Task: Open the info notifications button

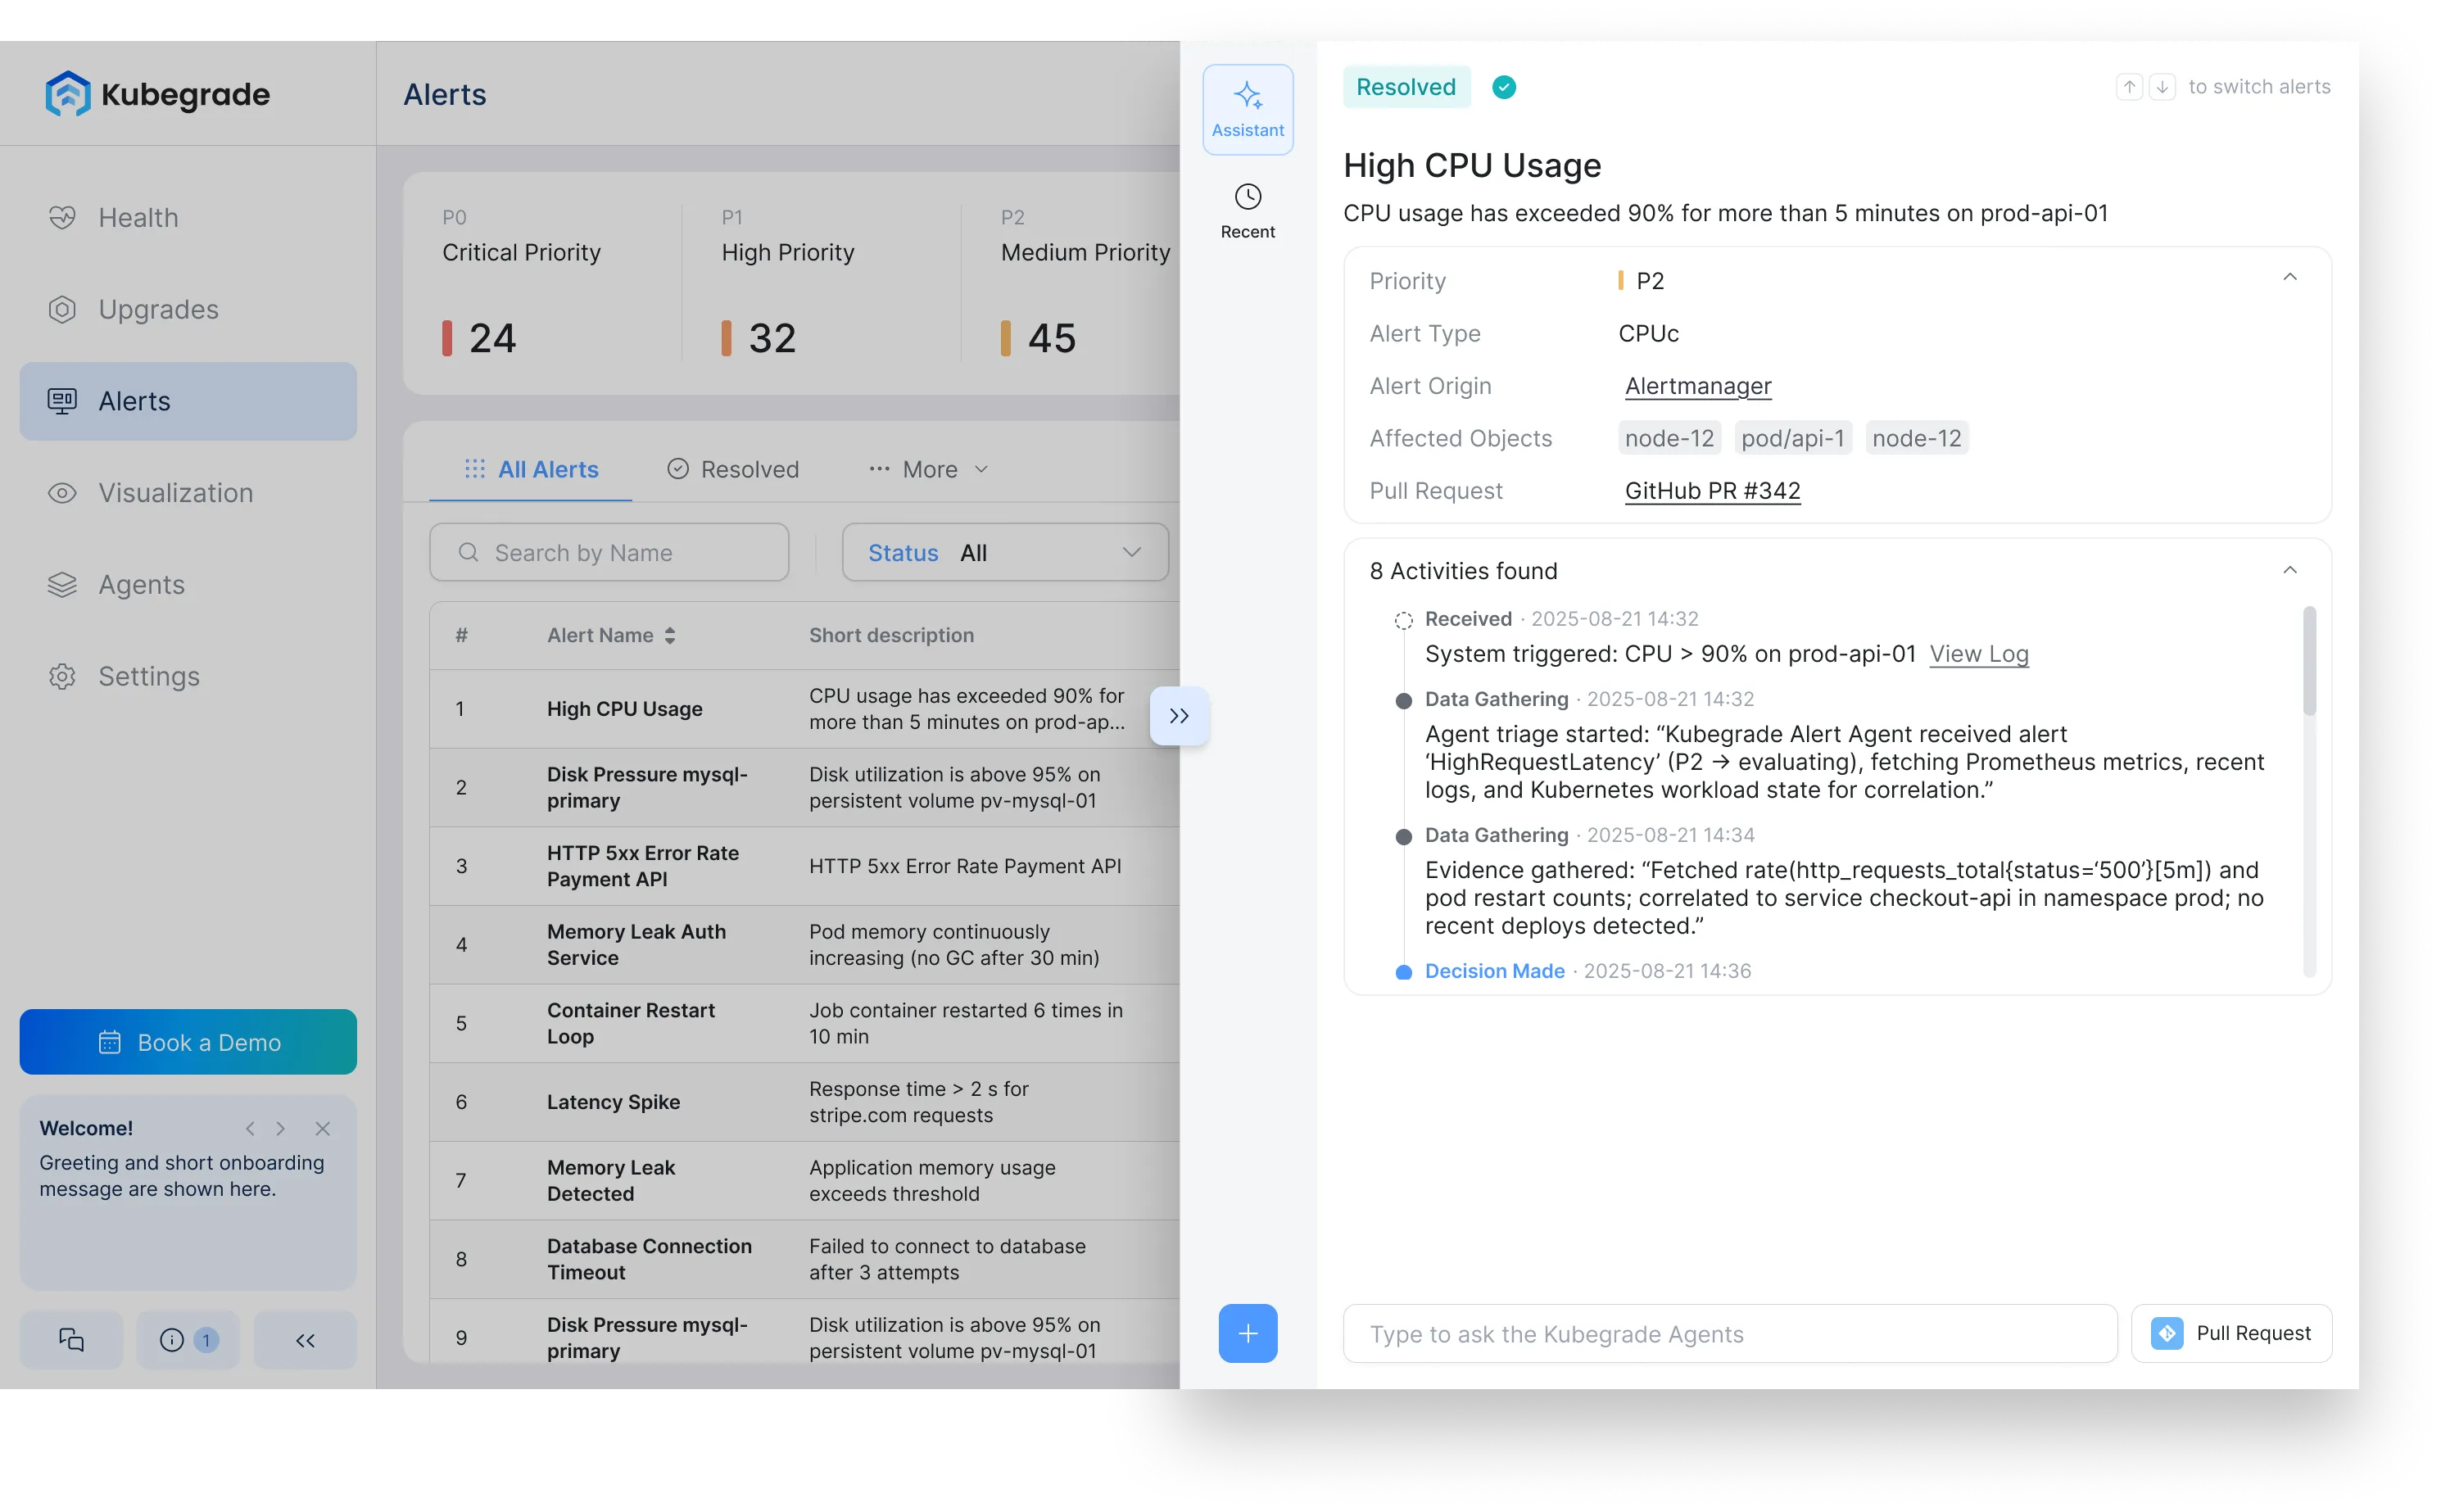Action: click(x=188, y=1340)
